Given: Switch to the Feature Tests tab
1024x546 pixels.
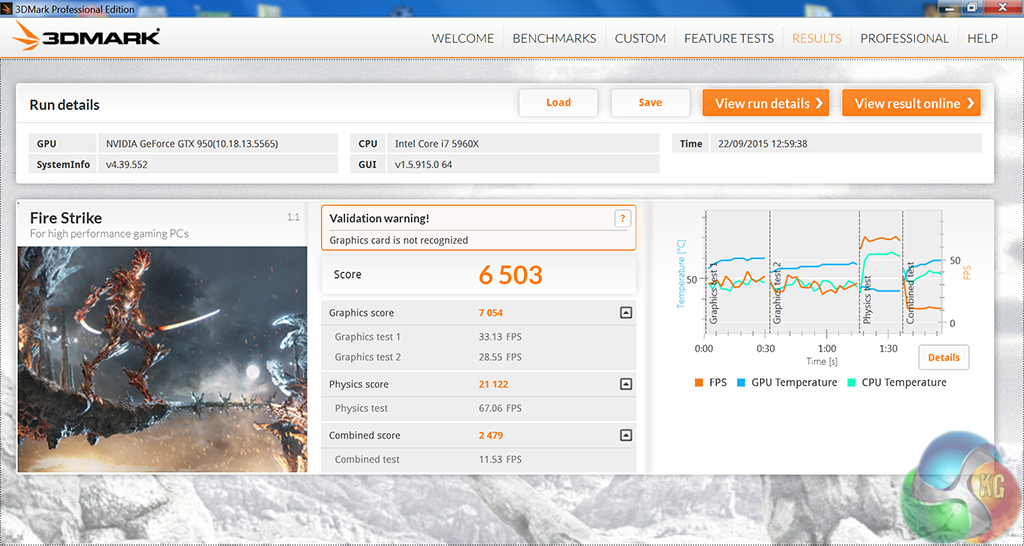Looking at the screenshot, I should point(728,38).
